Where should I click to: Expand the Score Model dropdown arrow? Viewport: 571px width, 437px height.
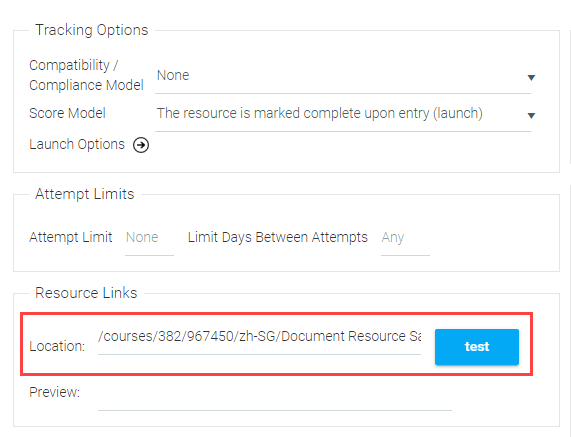click(531, 115)
